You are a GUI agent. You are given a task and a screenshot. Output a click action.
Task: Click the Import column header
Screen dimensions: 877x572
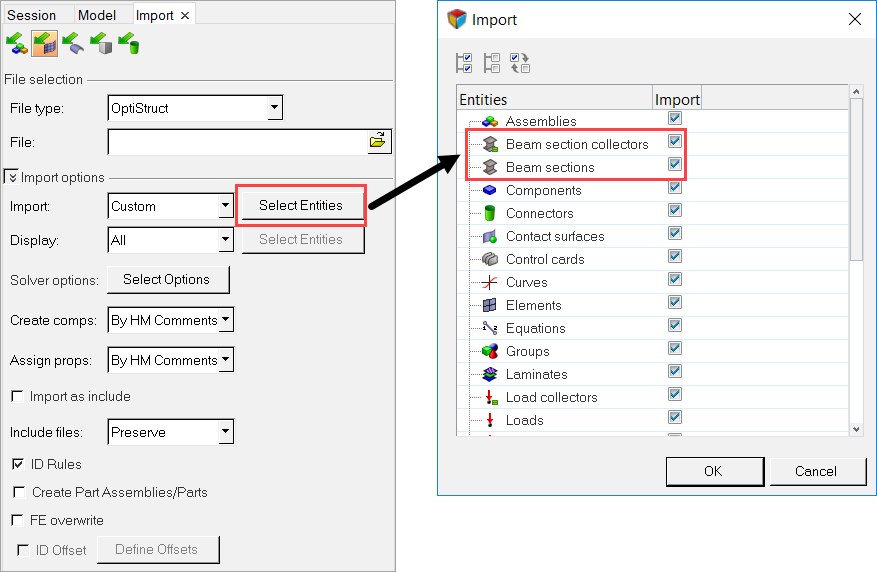(677, 99)
